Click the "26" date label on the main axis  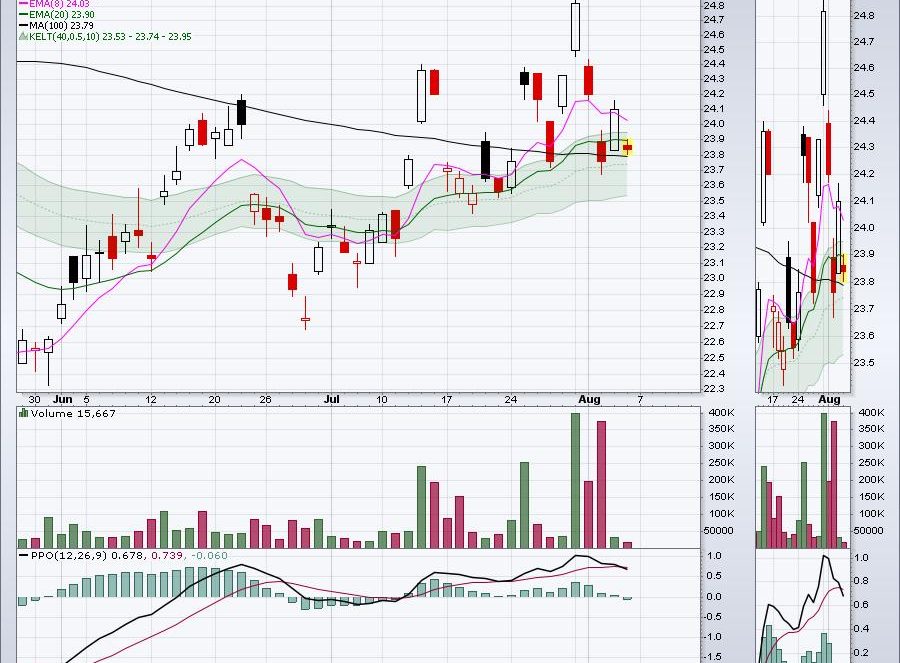click(x=265, y=400)
